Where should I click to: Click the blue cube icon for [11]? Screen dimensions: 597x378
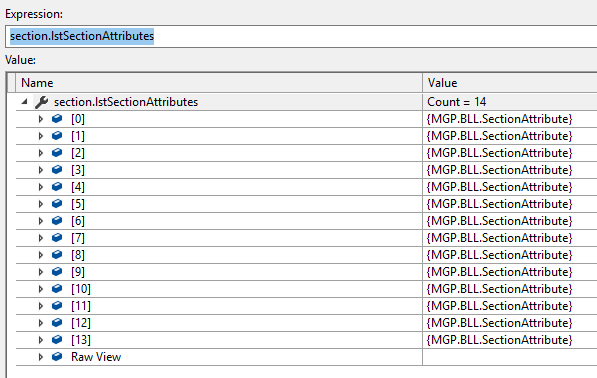point(57,306)
